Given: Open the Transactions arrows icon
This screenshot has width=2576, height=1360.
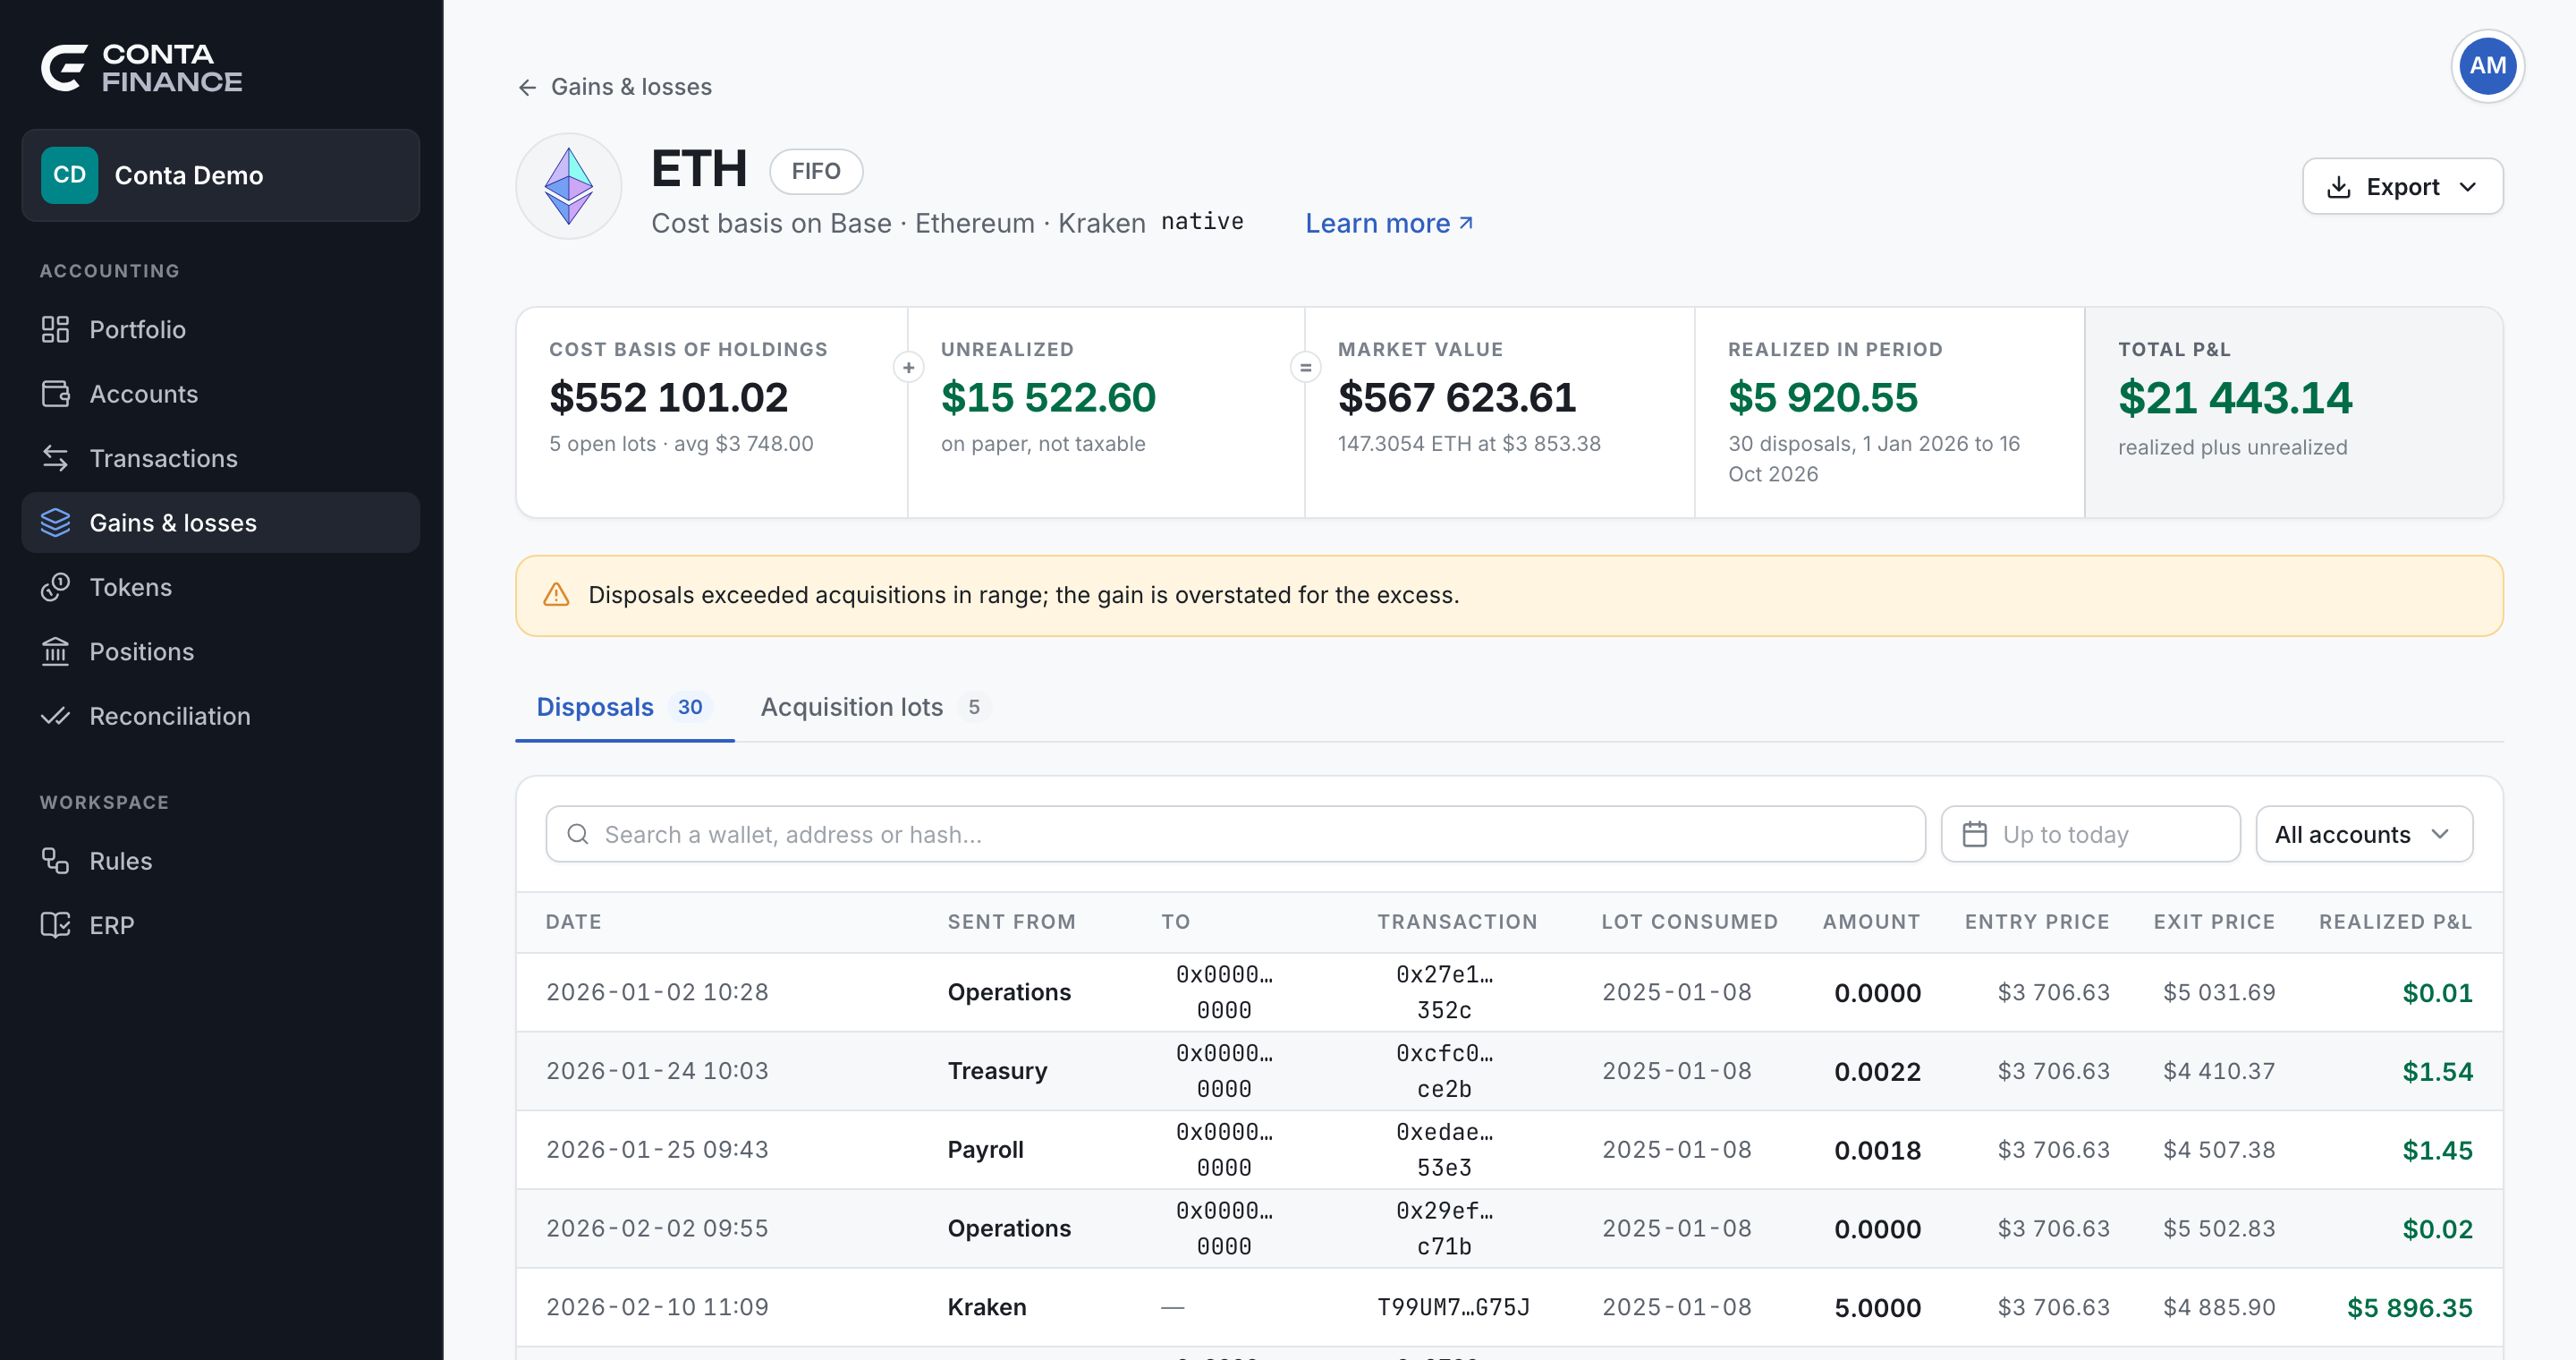Looking at the screenshot, I should 55,458.
